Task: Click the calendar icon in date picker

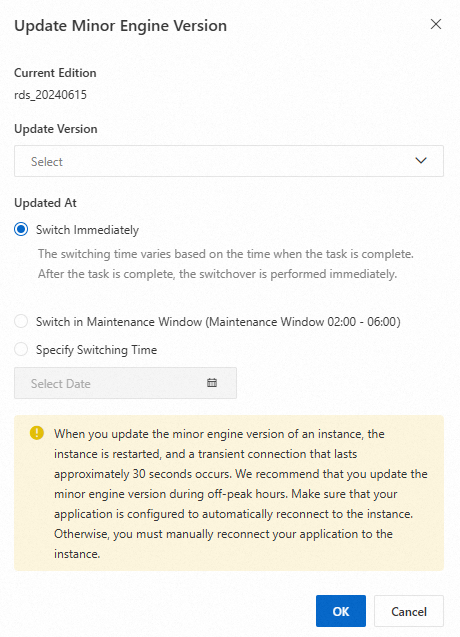Action: pos(212,383)
